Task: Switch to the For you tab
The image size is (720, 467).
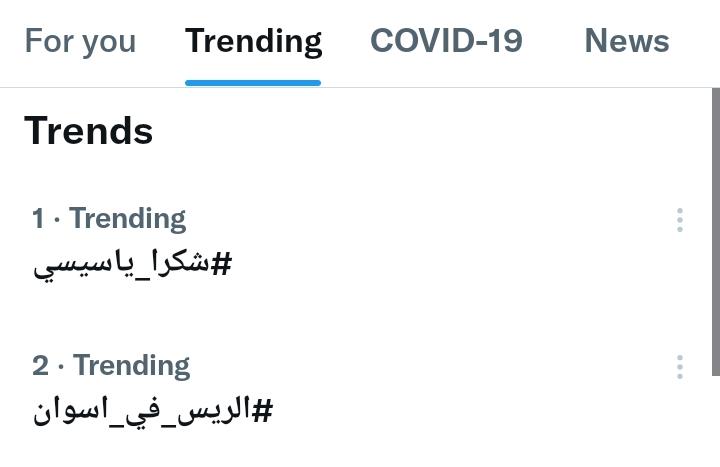Action: pos(80,41)
